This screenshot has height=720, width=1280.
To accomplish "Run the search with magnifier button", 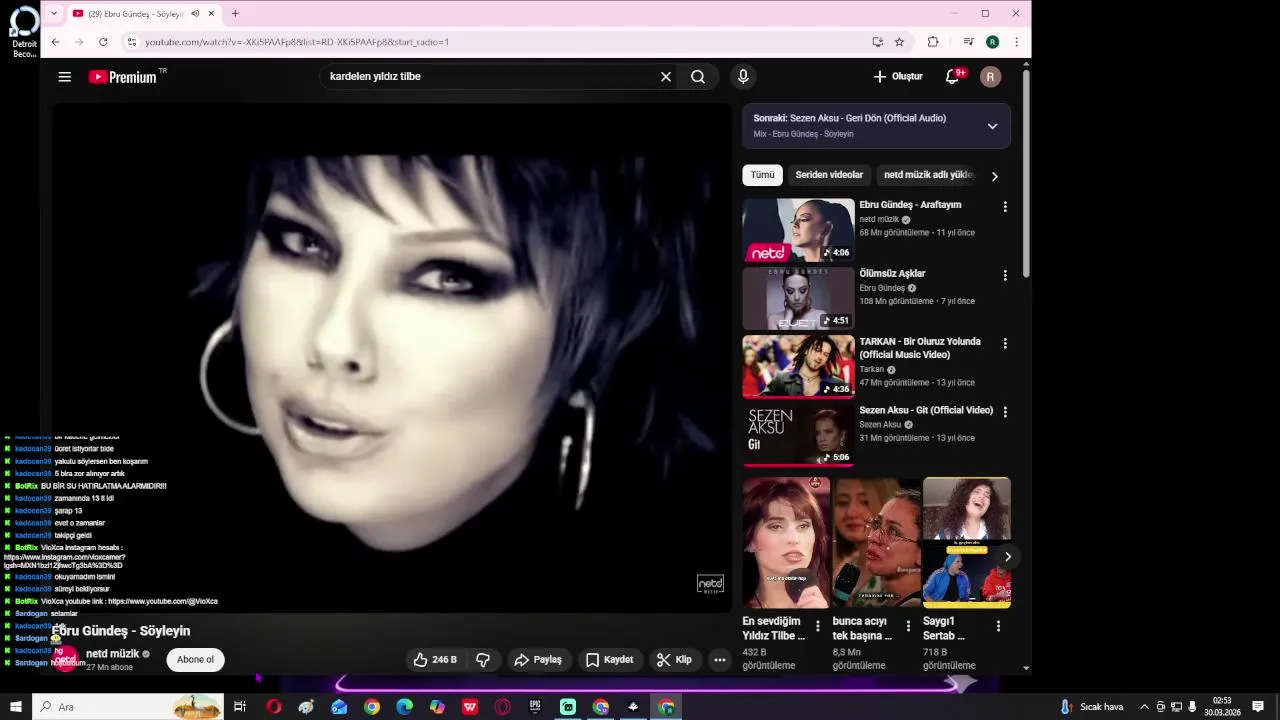I will [x=698, y=77].
